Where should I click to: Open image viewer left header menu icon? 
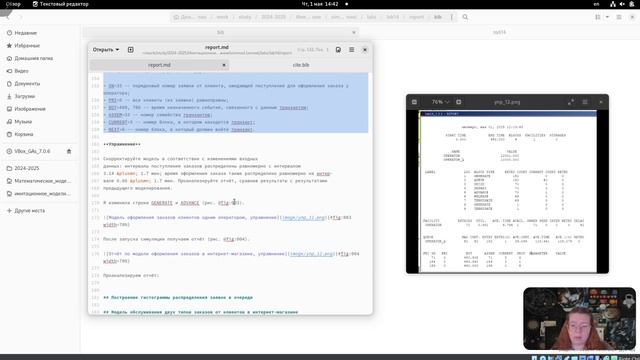point(414,102)
